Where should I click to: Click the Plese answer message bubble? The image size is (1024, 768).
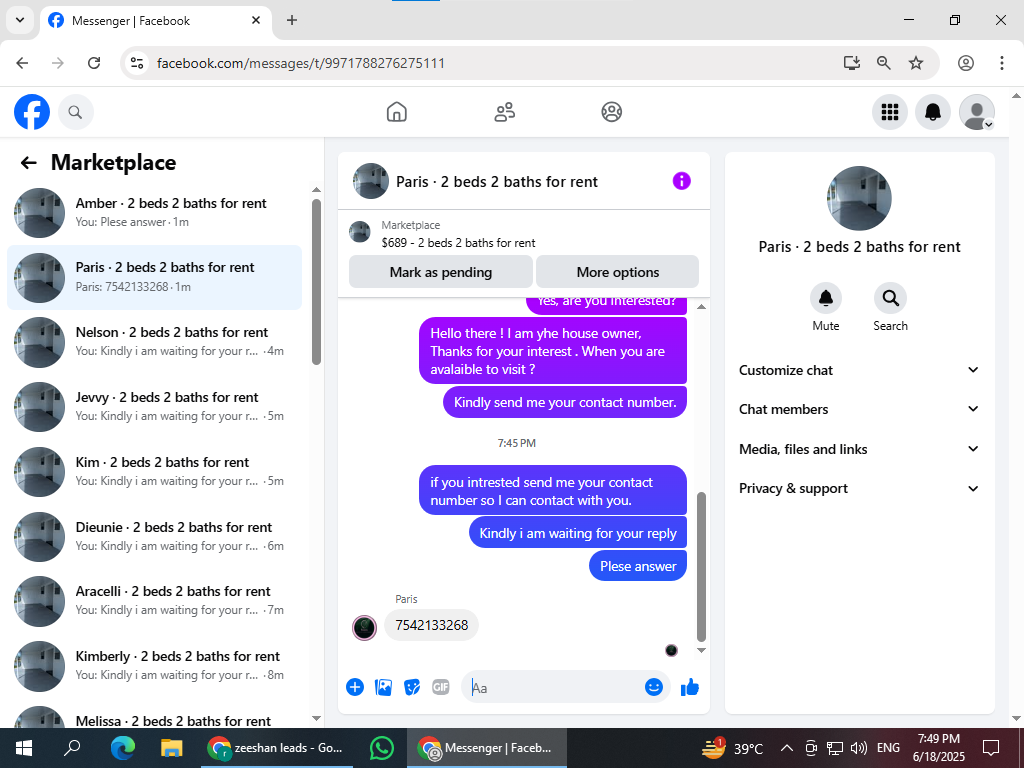tap(638, 566)
